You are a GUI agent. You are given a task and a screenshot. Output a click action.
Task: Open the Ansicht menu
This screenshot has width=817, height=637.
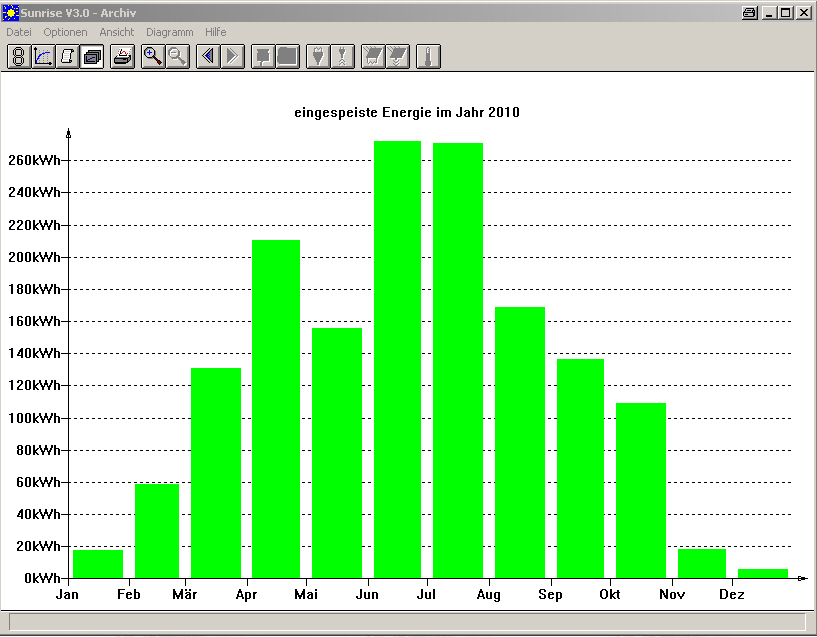(117, 32)
